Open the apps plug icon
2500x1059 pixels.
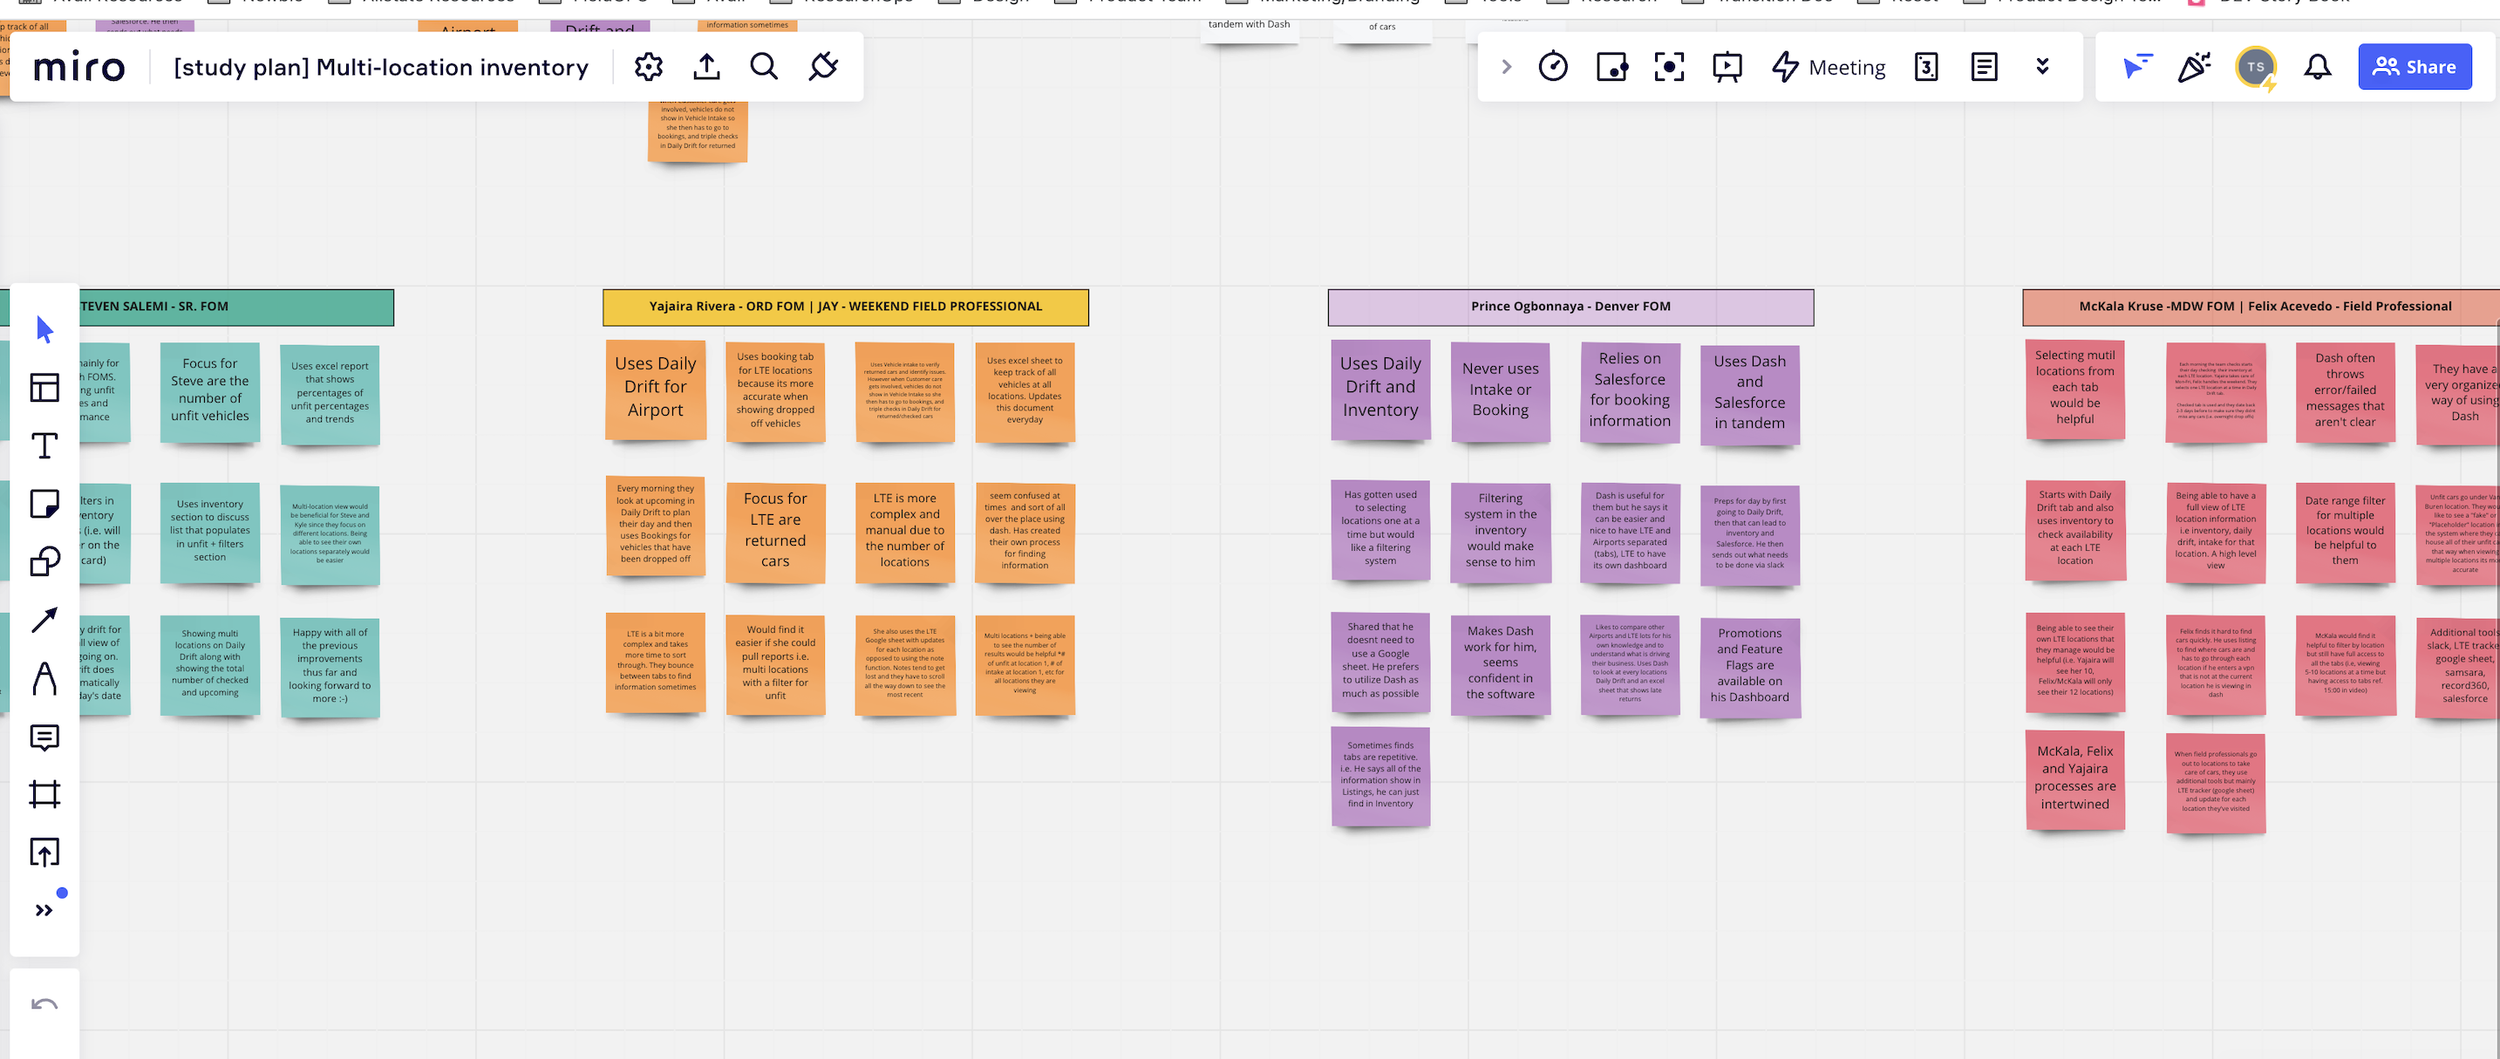point(823,67)
